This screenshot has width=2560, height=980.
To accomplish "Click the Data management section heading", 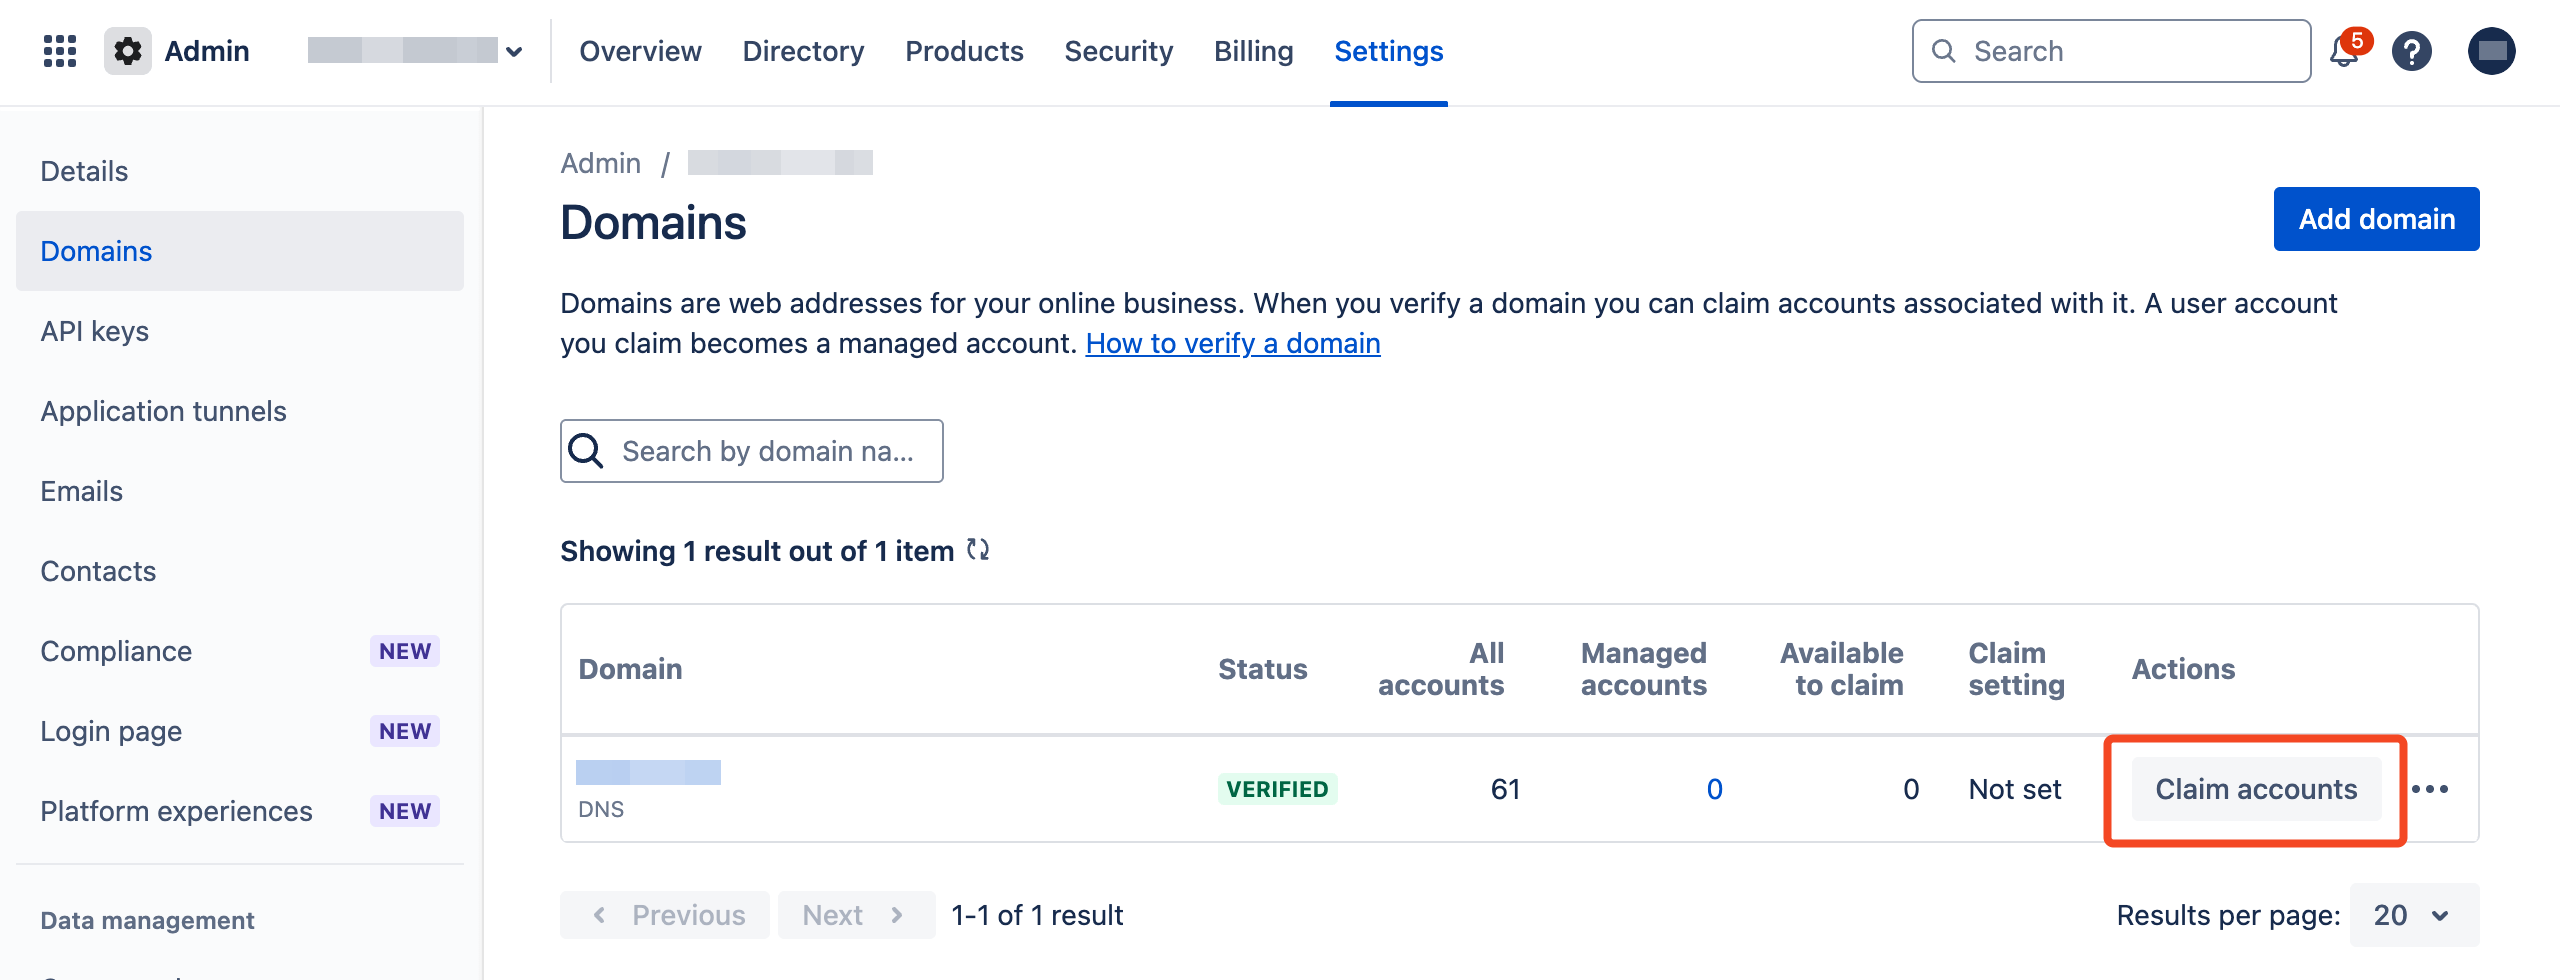I will point(147,920).
